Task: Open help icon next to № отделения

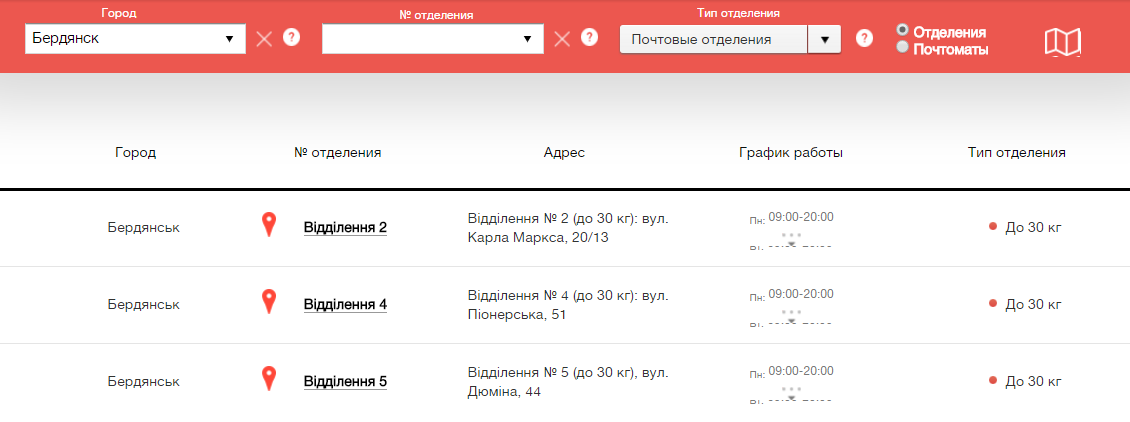Action: pos(590,38)
